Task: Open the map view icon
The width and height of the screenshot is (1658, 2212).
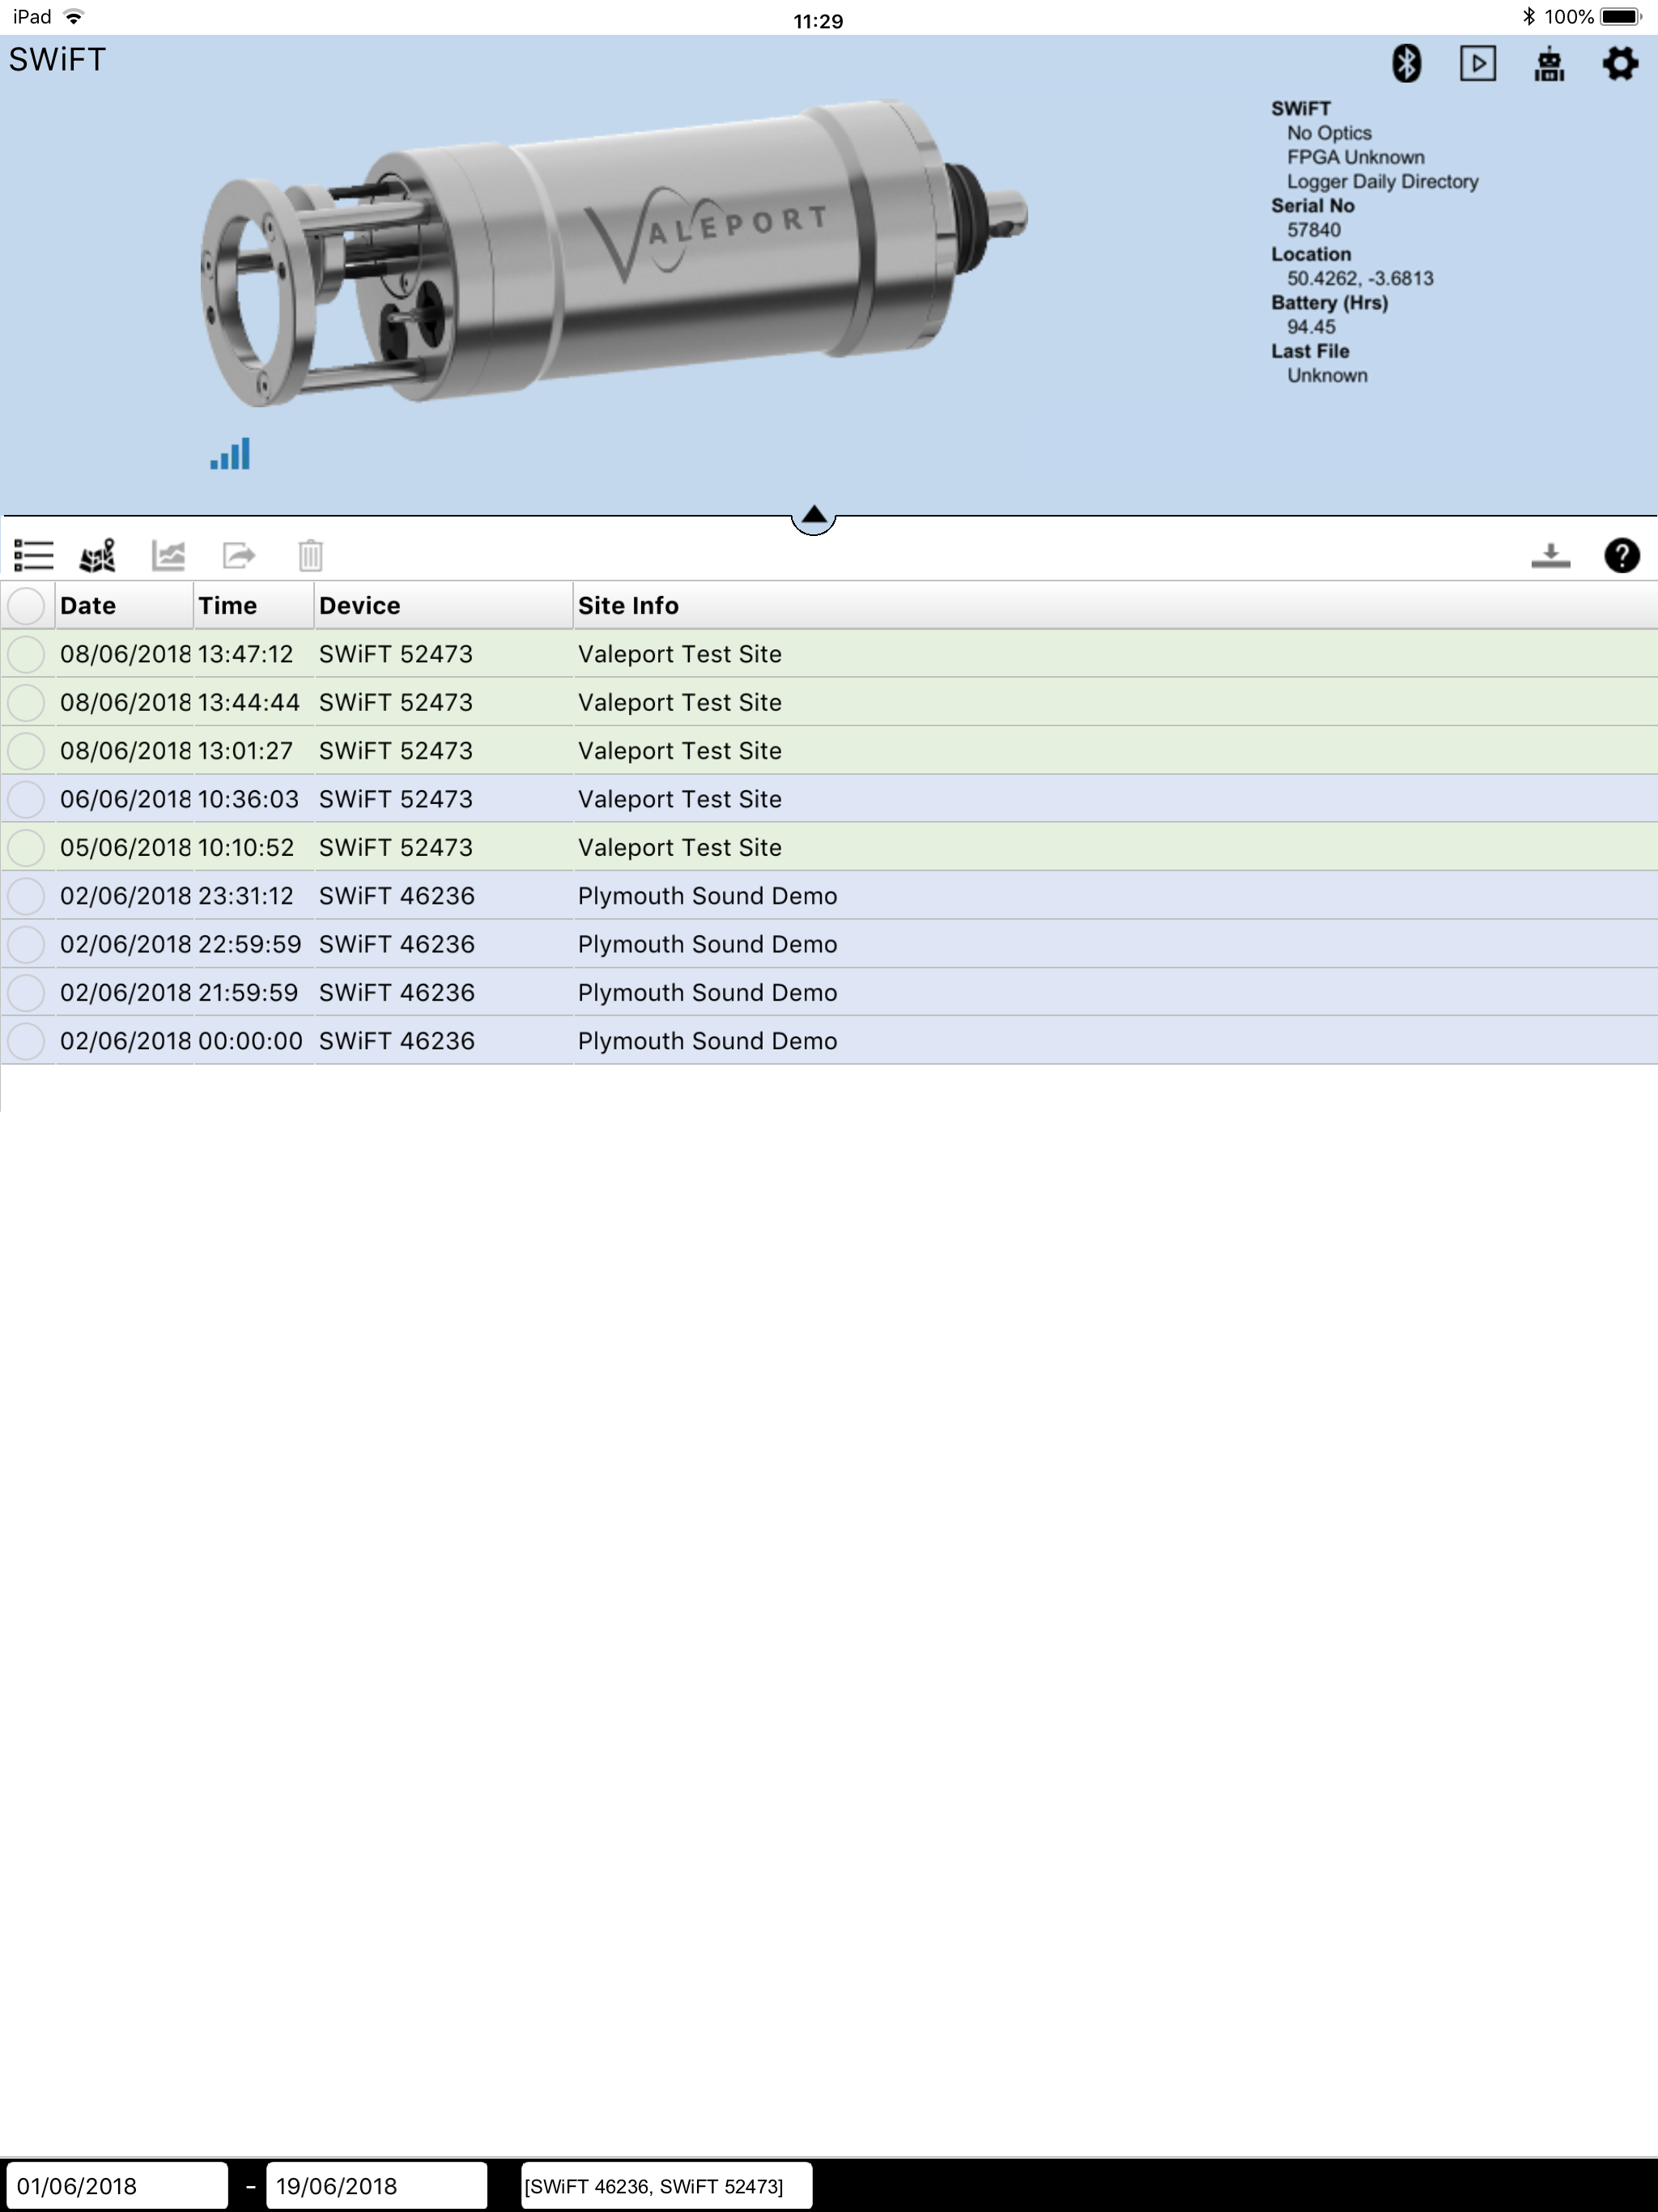Action: 98,555
